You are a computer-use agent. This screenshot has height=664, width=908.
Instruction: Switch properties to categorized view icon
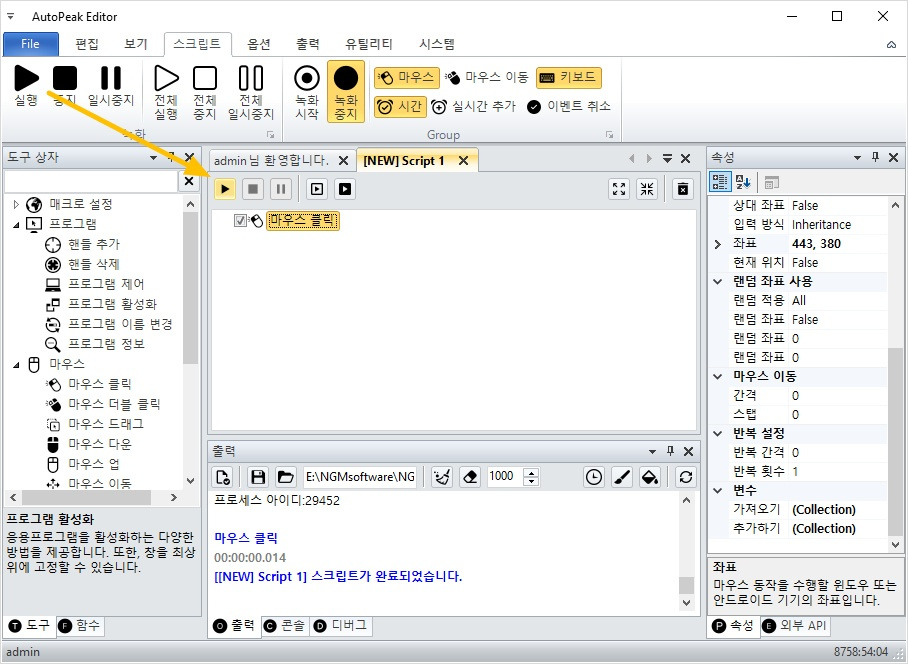(x=720, y=182)
